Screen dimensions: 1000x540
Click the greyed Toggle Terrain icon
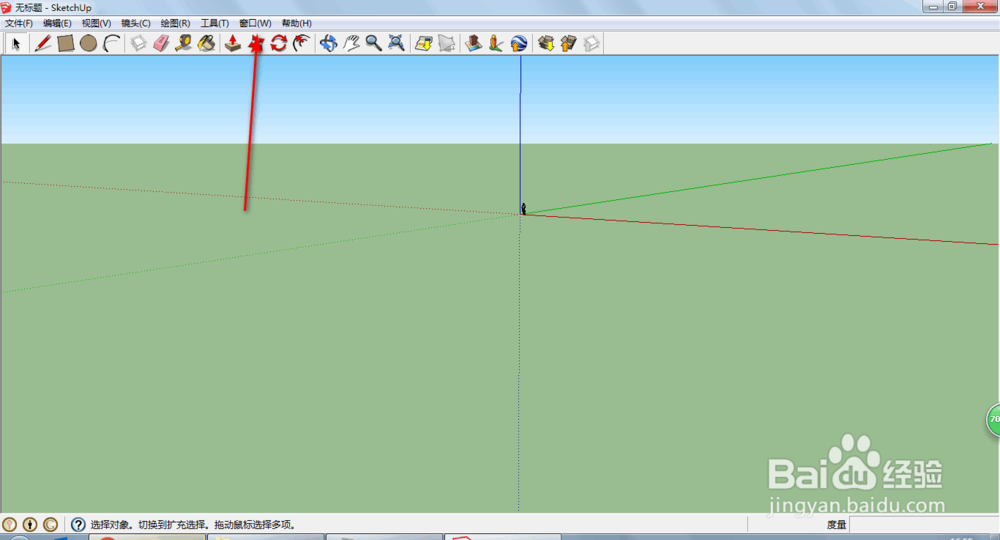[446, 43]
